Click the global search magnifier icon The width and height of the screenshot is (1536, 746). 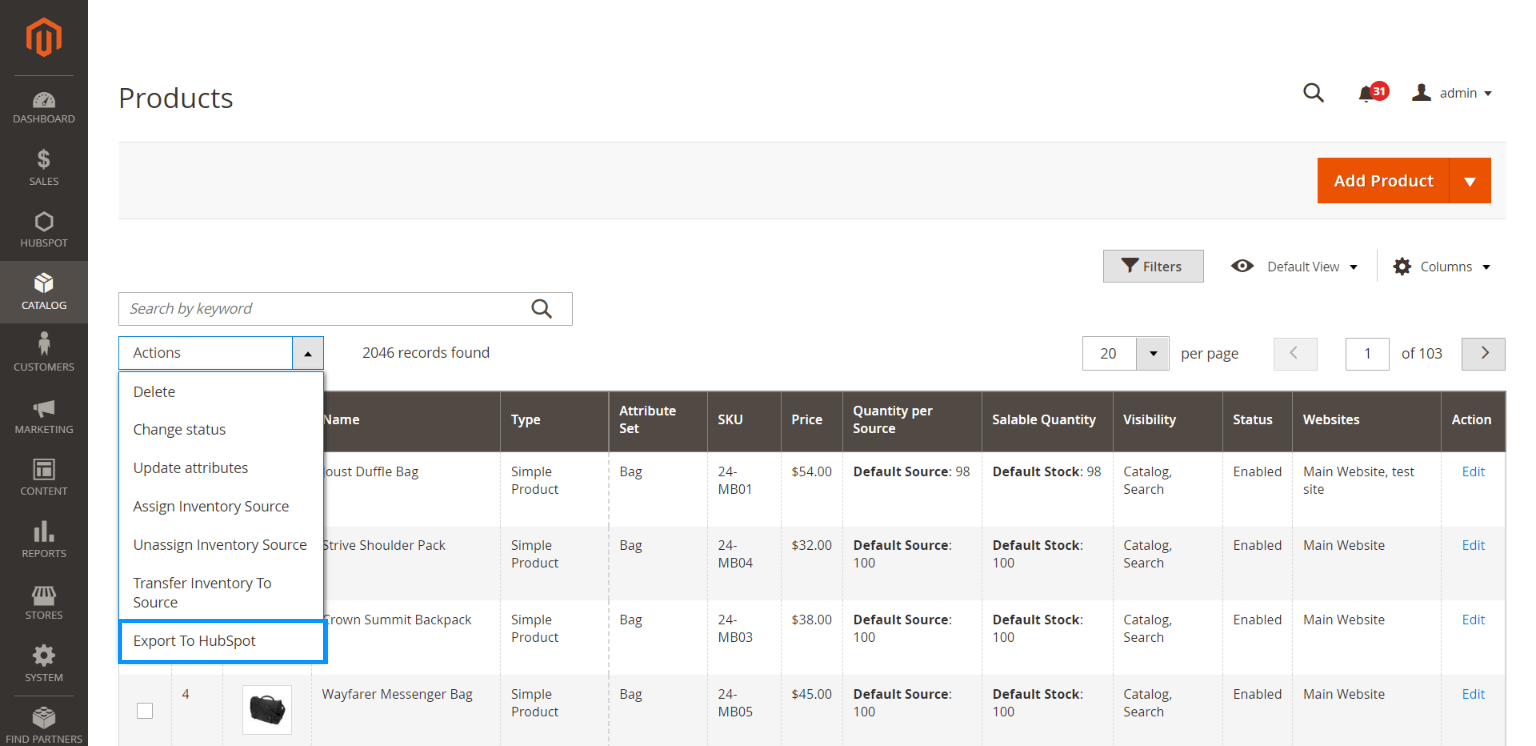(x=1313, y=92)
